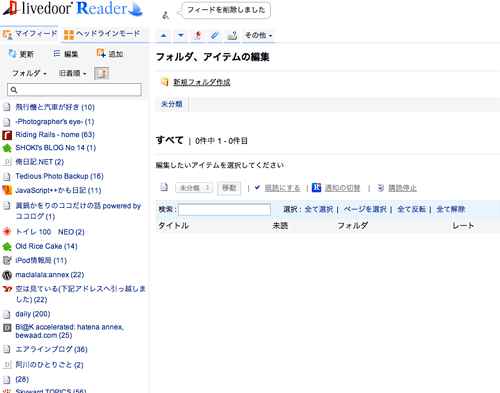
Task: Click the macialala:annex WordPress icon
Action: [7, 275]
